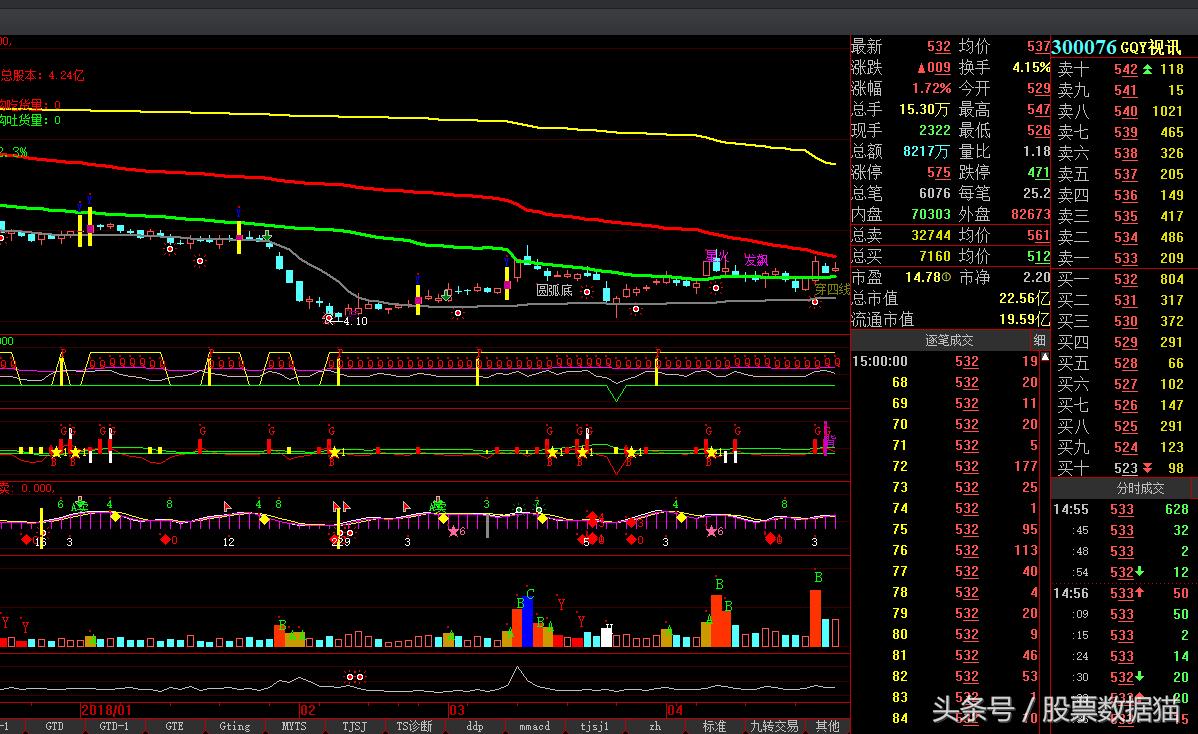Viewport: 1198px width, 734px height.
Task: Open the TS诊断 indicator tab
Action: pyautogui.click(x=414, y=726)
